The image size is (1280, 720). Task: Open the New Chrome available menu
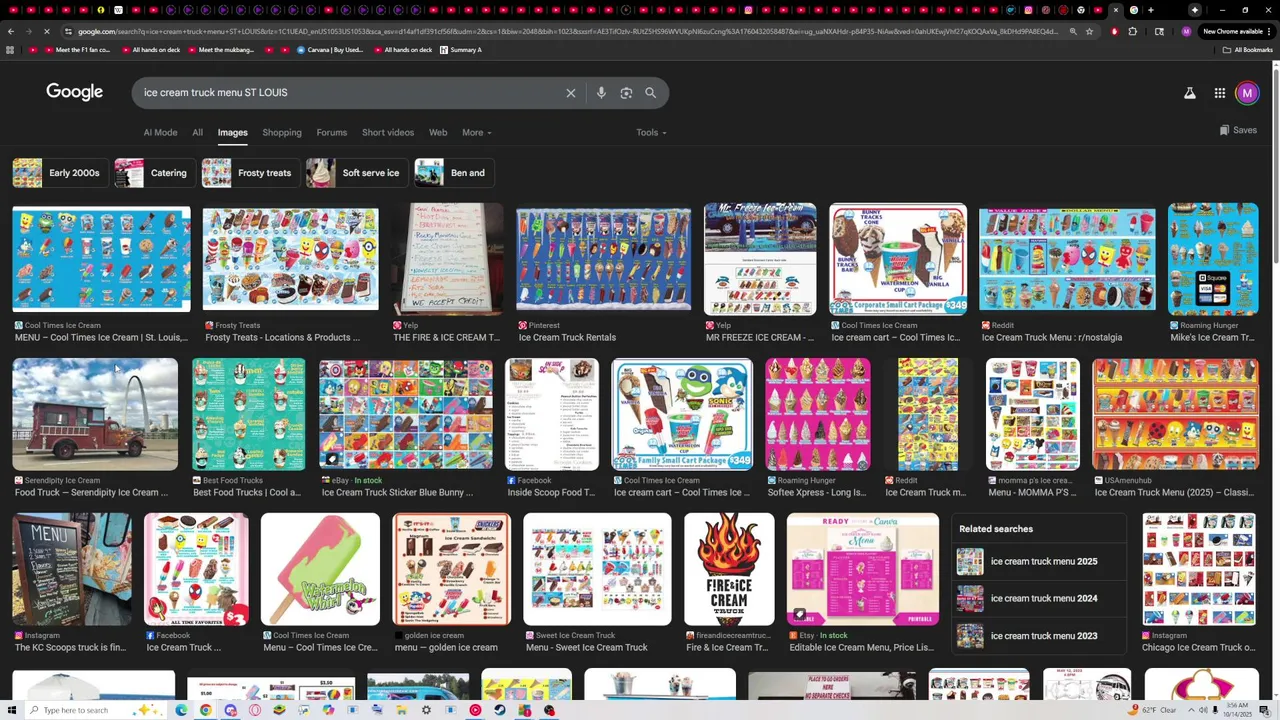pos(1236,31)
